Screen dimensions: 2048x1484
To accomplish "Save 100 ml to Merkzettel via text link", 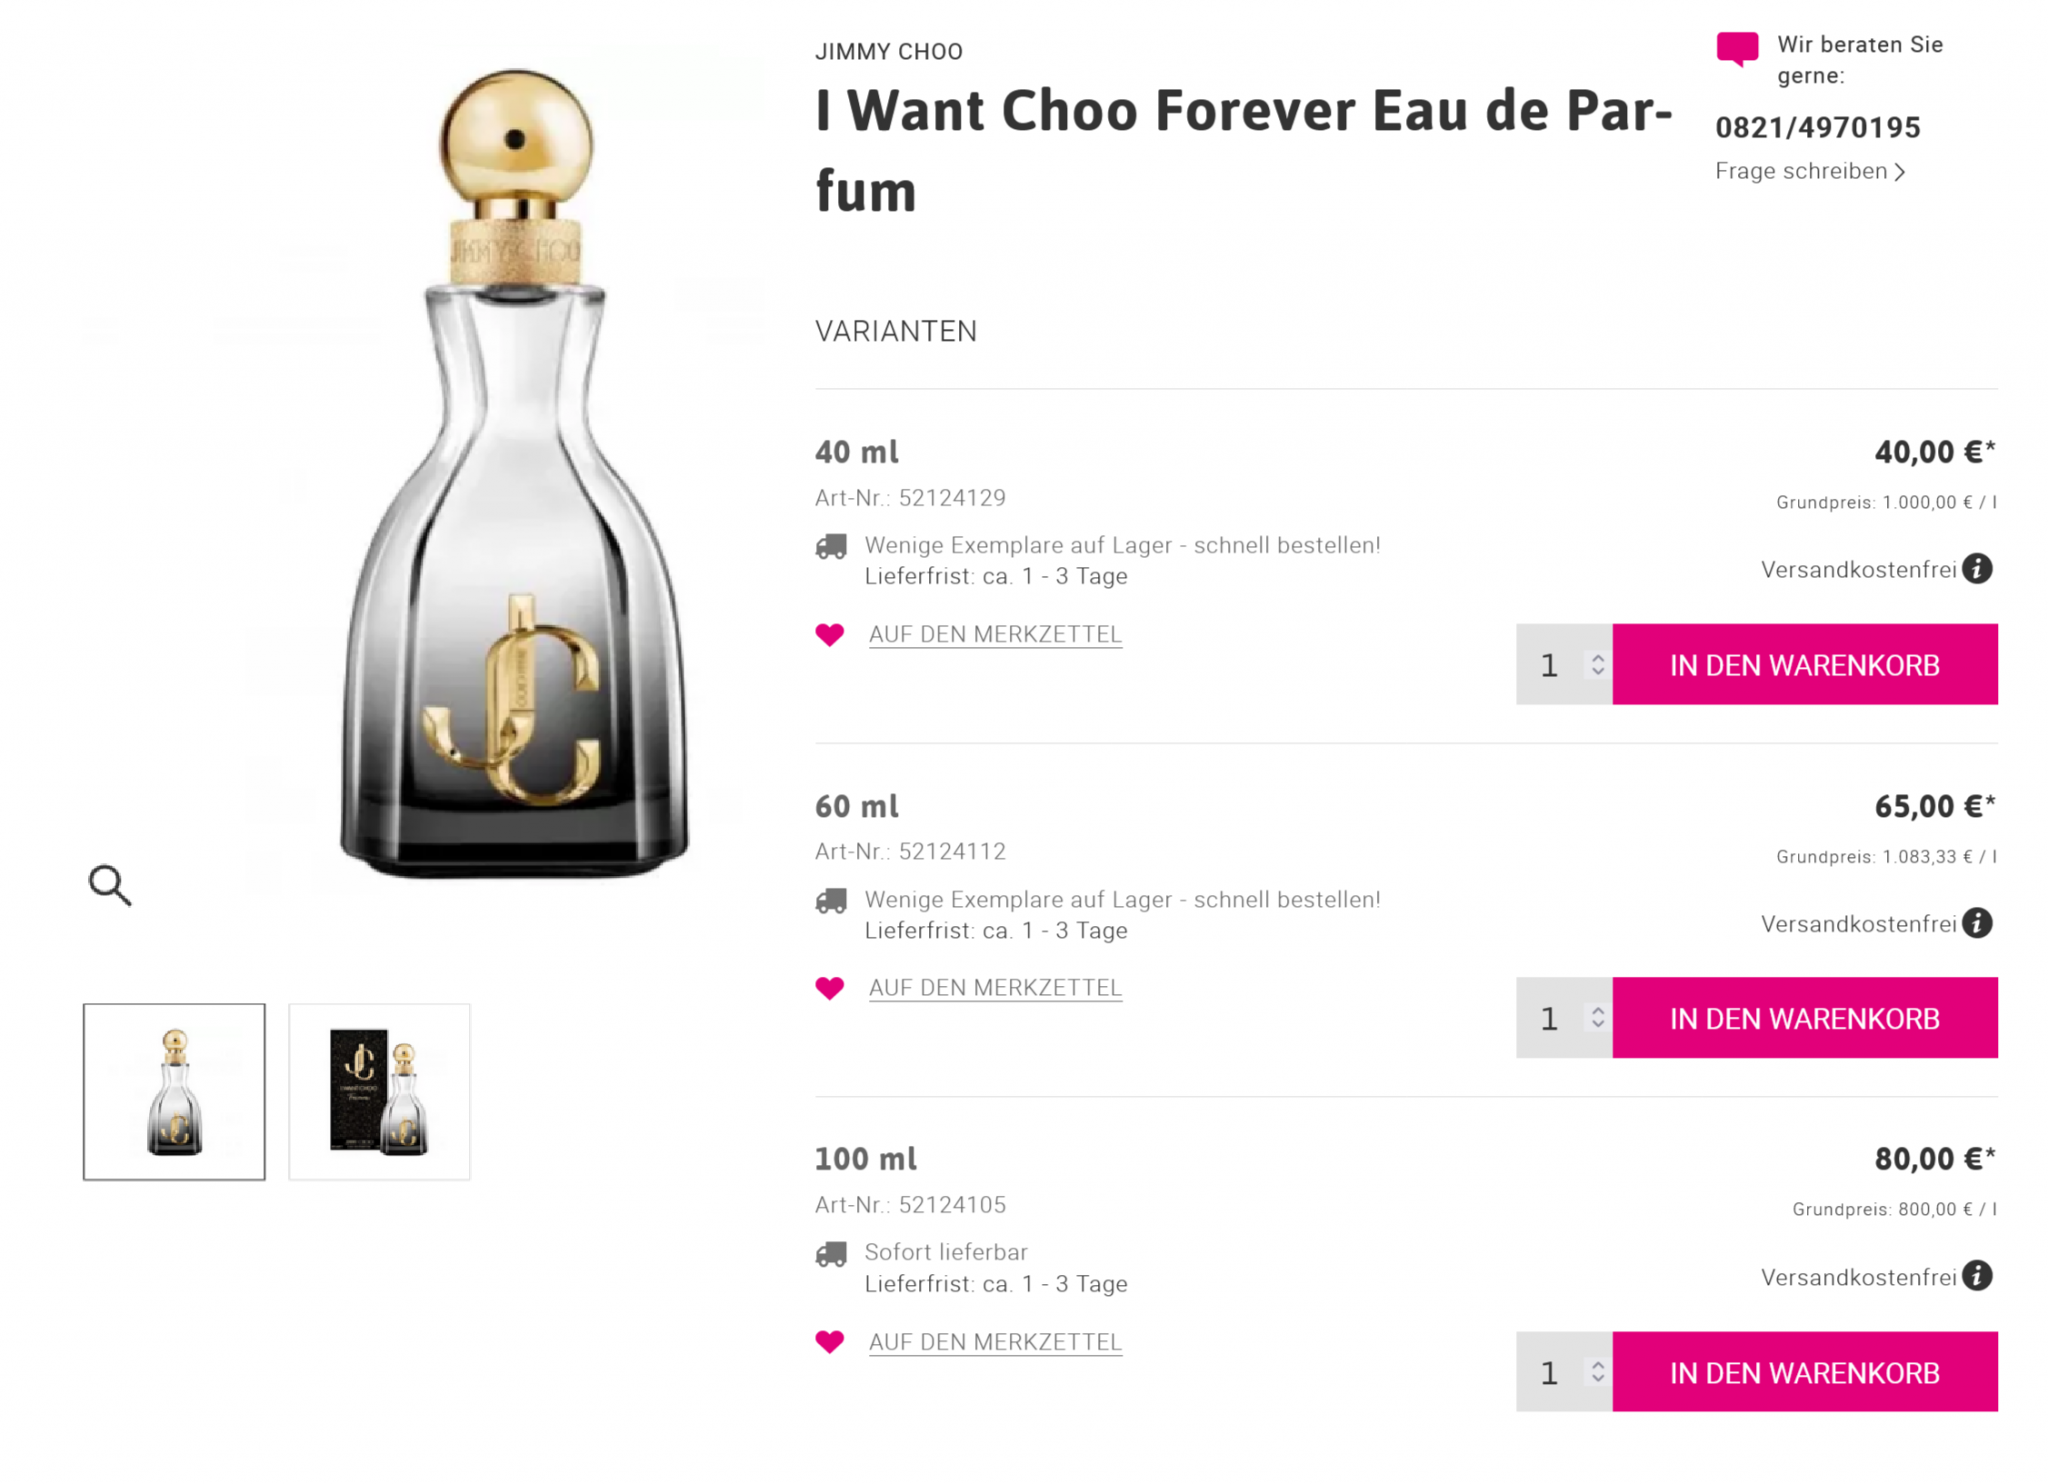I will point(995,1341).
